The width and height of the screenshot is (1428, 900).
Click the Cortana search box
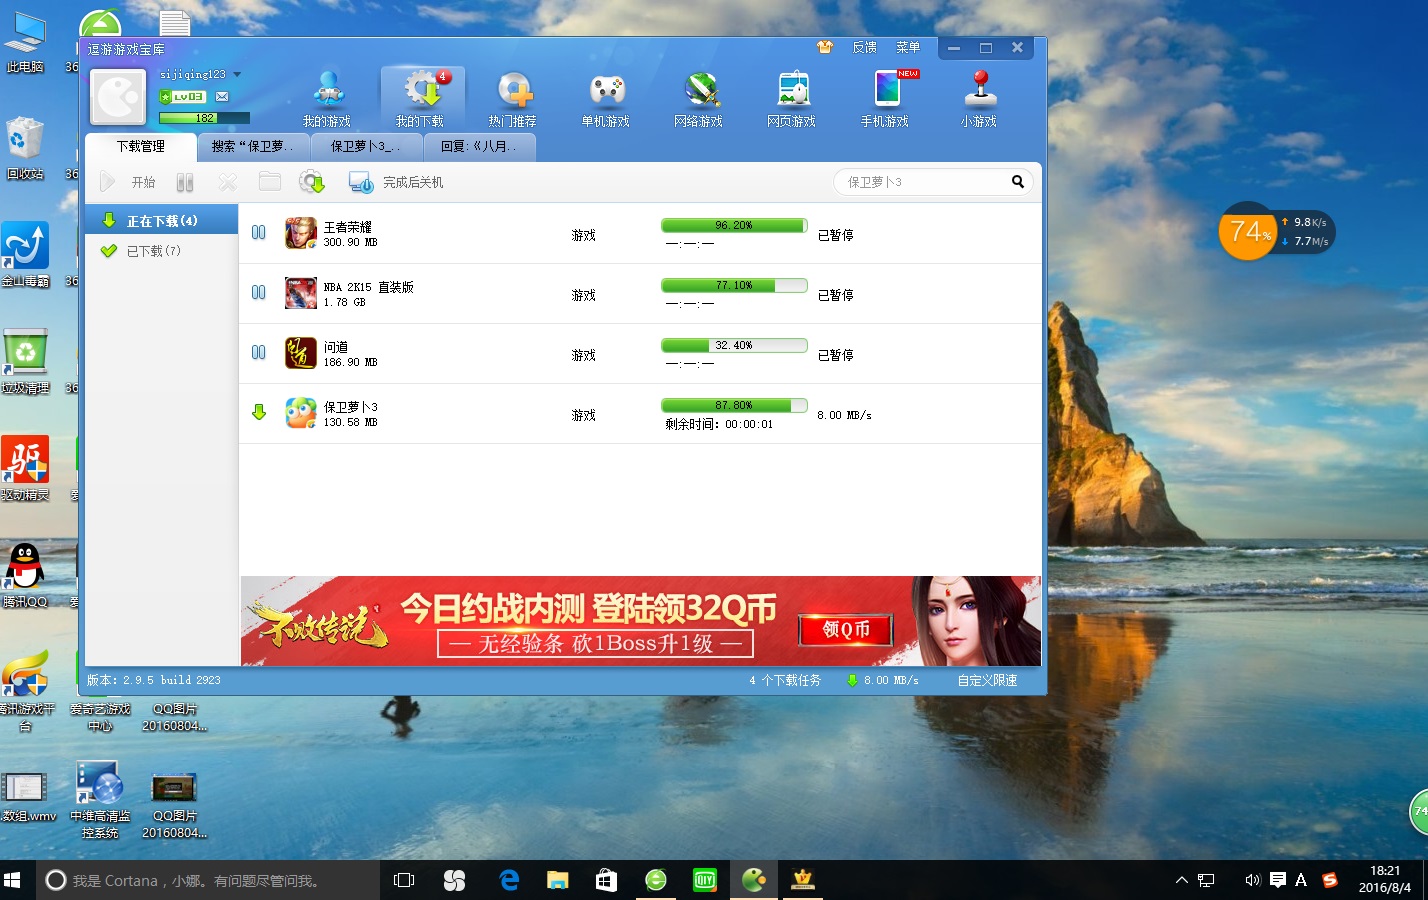coord(208,880)
